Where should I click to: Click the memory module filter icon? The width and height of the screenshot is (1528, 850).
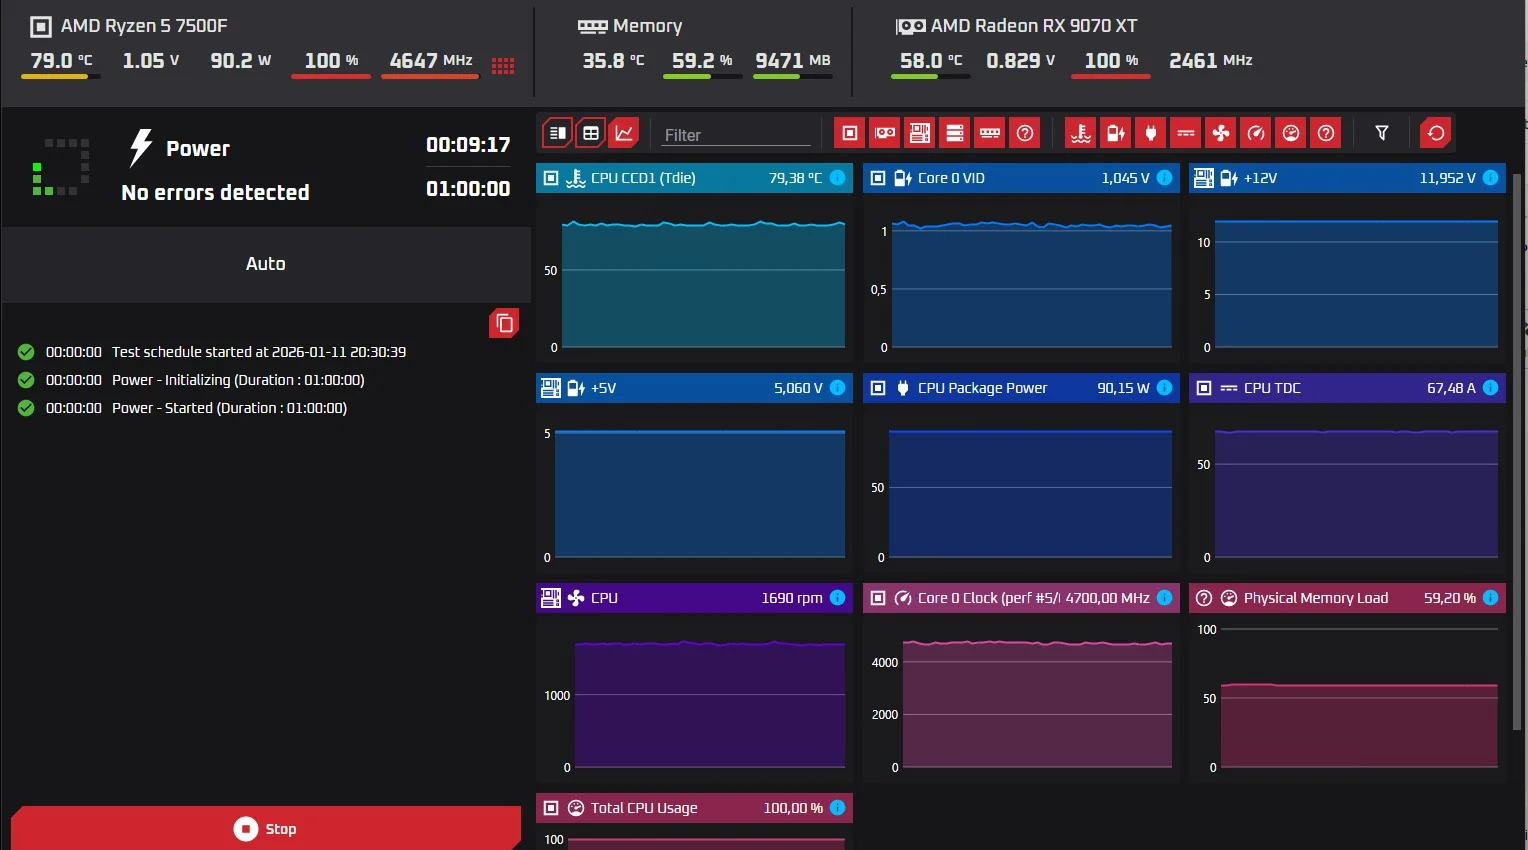click(x=990, y=133)
